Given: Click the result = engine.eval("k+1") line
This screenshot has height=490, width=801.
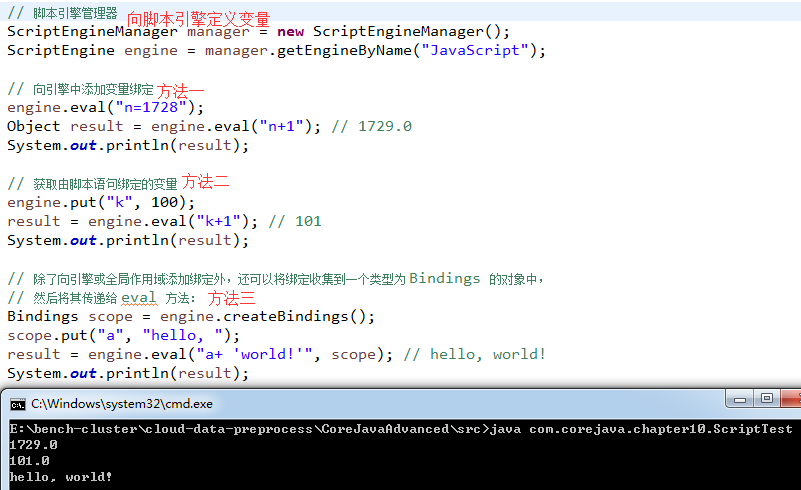Looking at the screenshot, I should coord(164,222).
